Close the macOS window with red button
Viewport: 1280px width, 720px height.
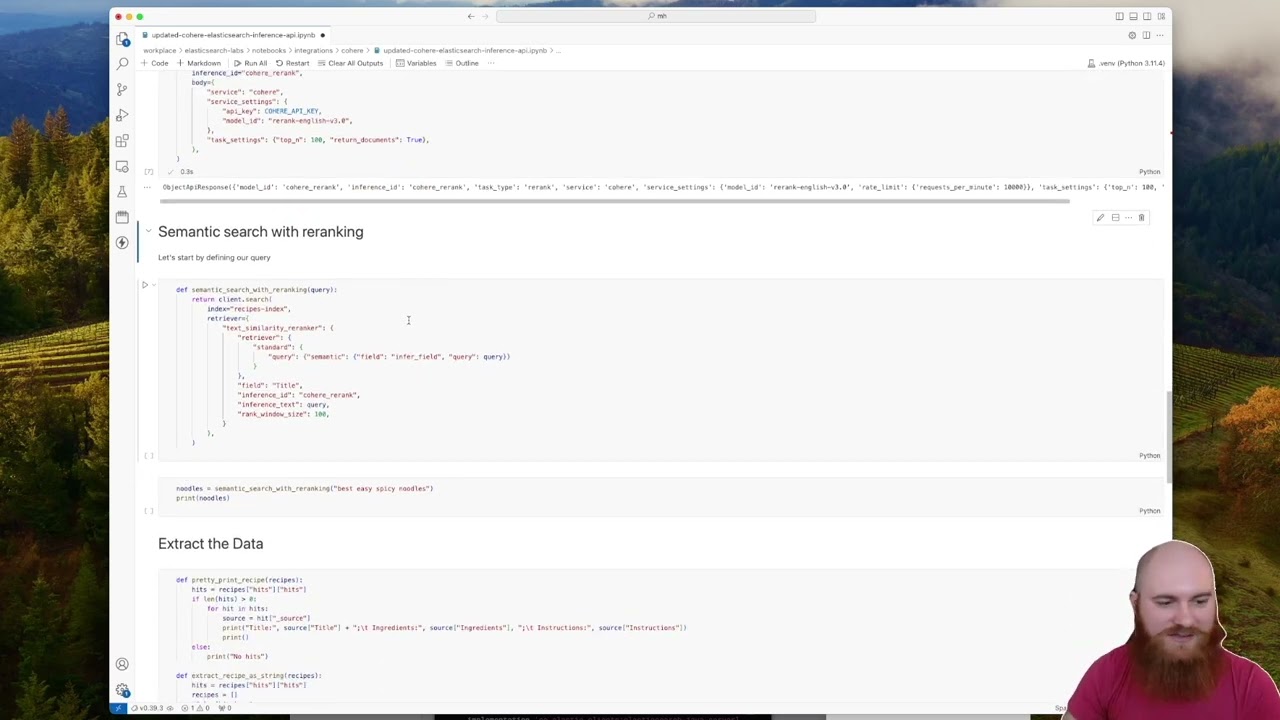pyautogui.click(x=118, y=16)
